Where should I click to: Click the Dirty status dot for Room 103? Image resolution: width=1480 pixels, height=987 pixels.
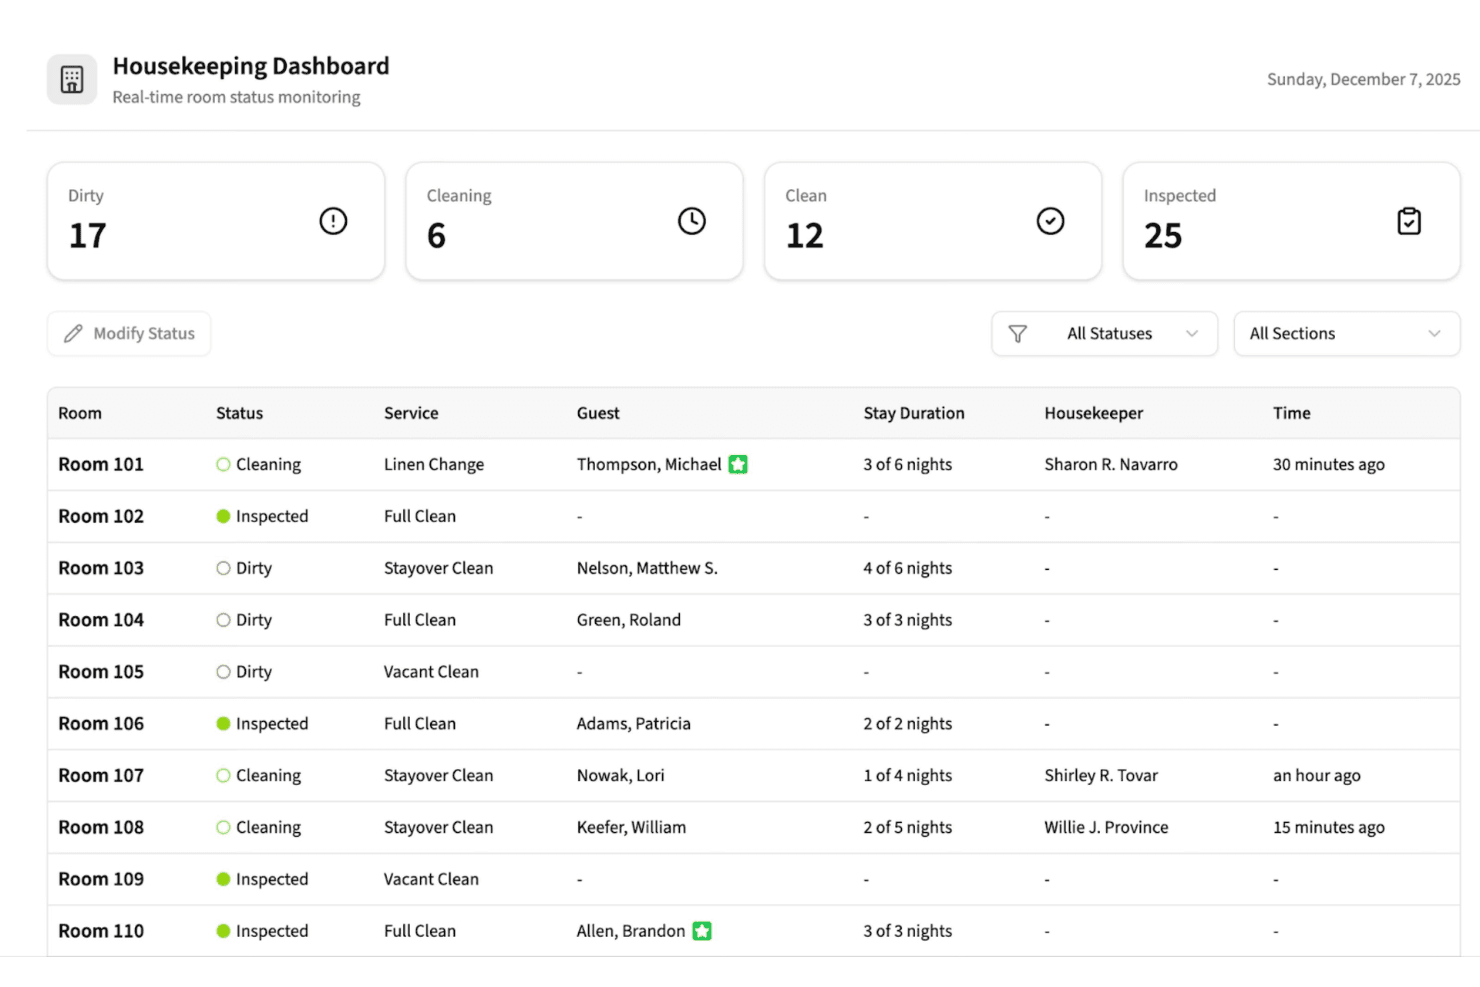point(223,568)
